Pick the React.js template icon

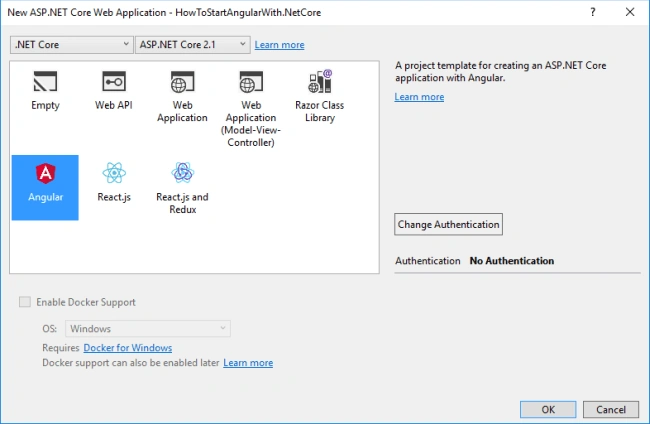point(114,173)
